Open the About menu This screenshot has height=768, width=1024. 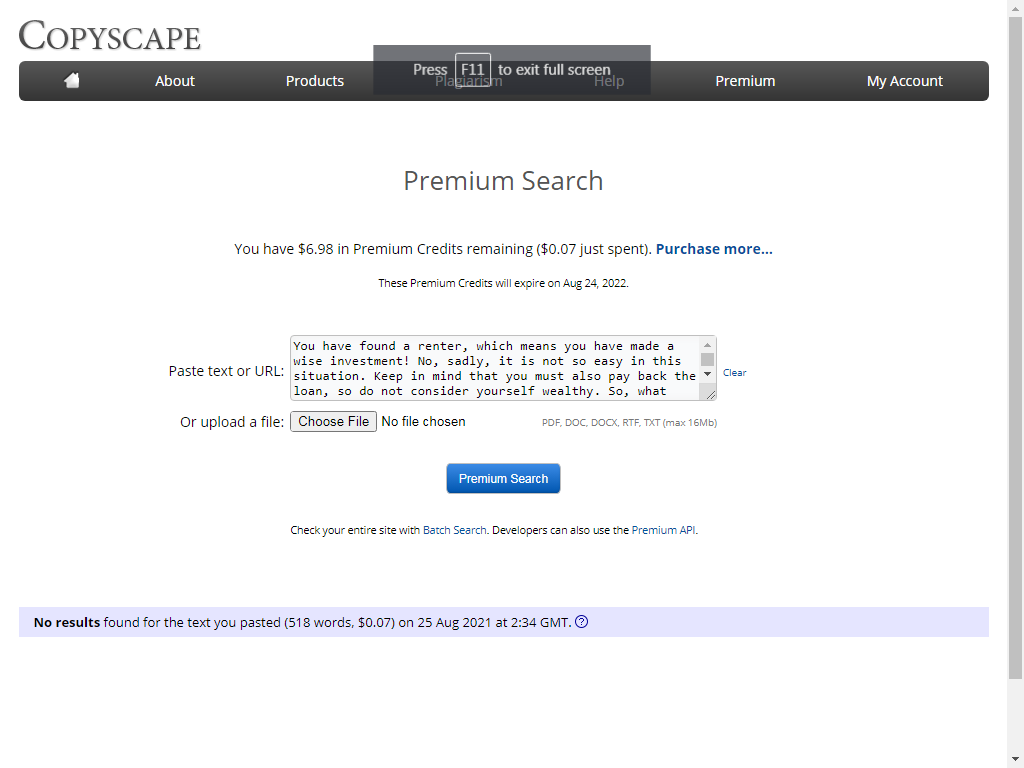pos(174,81)
